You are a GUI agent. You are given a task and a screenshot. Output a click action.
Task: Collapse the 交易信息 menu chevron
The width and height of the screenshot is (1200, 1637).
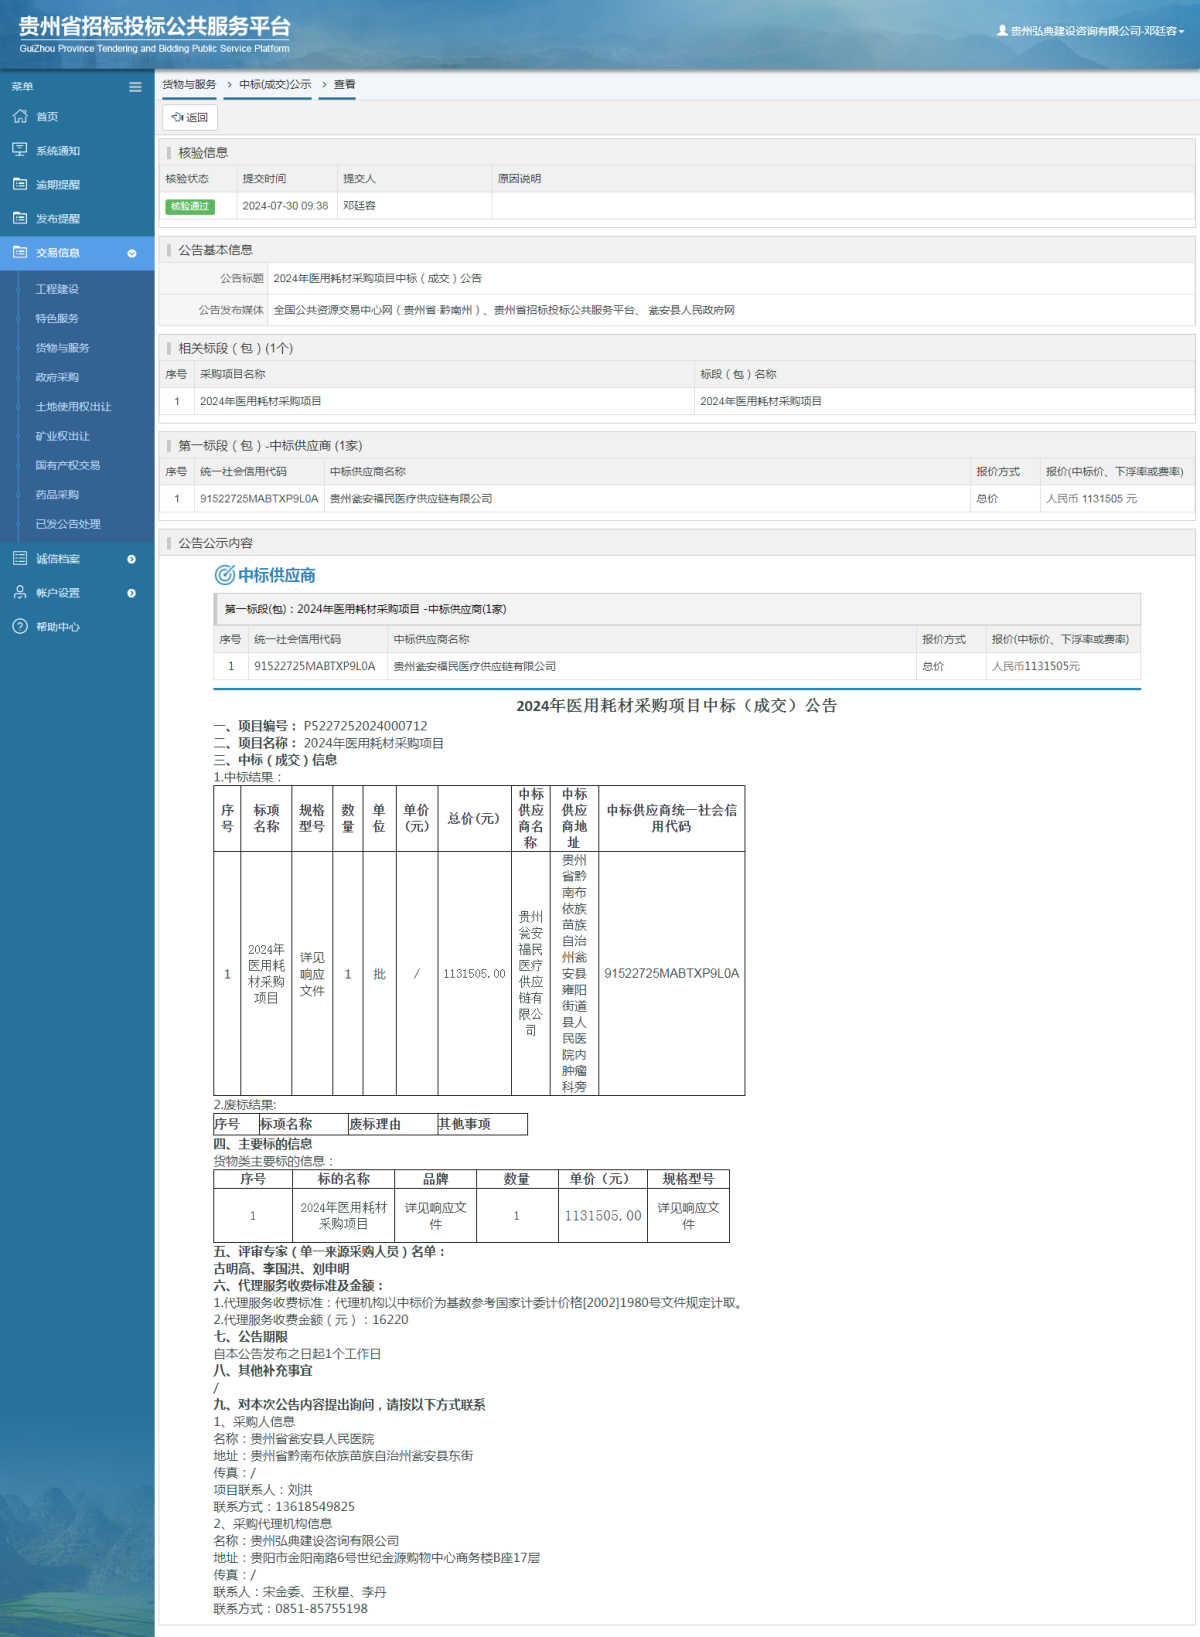coord(132,253)
